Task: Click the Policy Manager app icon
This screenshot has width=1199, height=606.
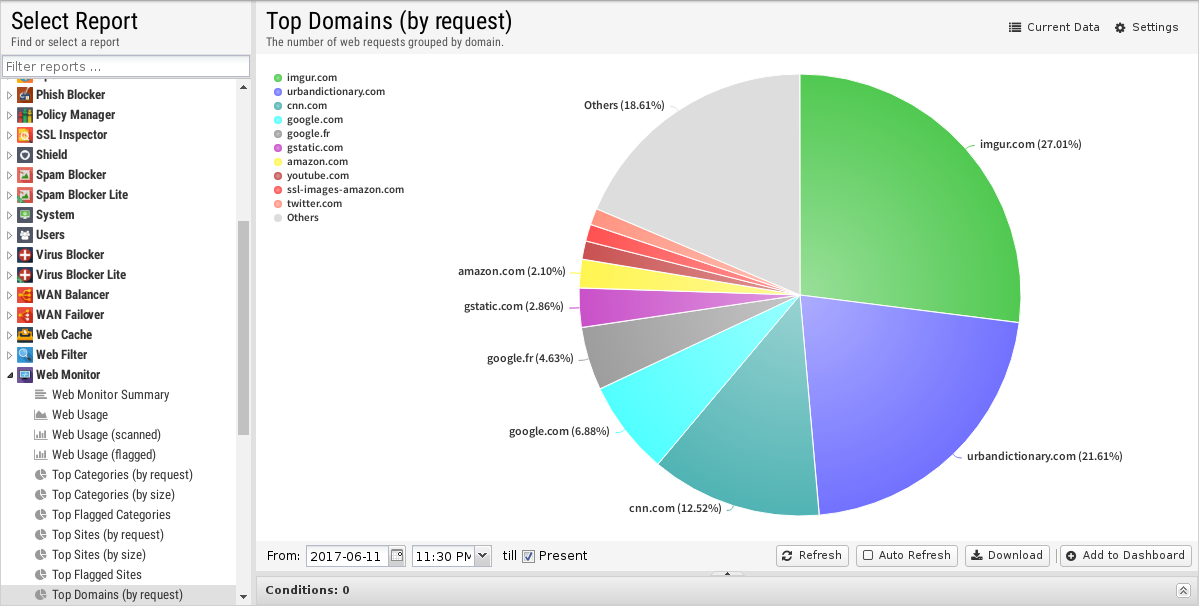Action: click(x=25, y=115)
